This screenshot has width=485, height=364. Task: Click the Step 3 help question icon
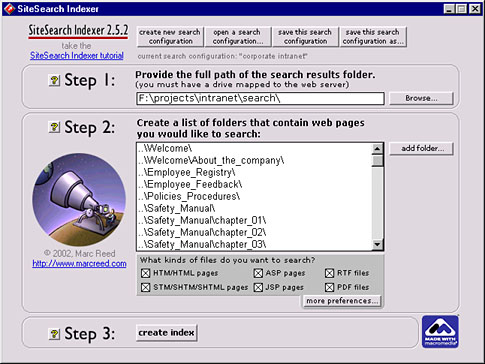tap(54, 334)
